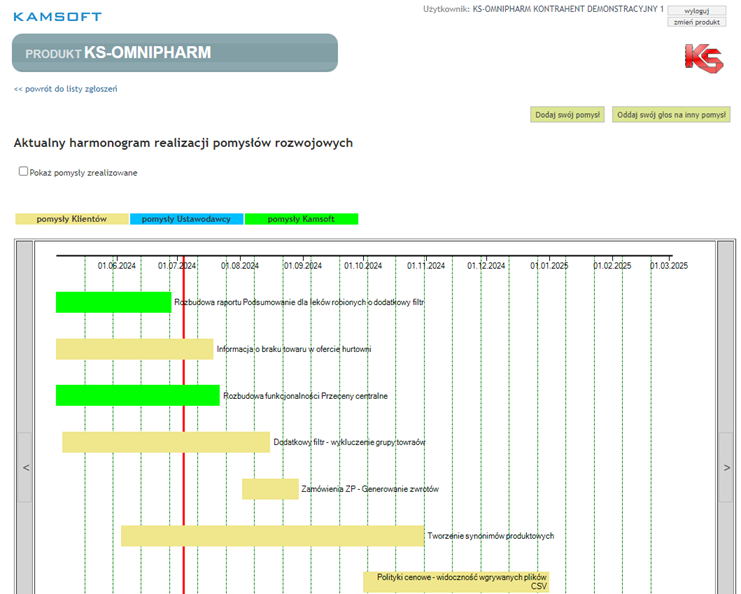Click date label '01.02.2025' on timeline

click(x=612, y=266)
